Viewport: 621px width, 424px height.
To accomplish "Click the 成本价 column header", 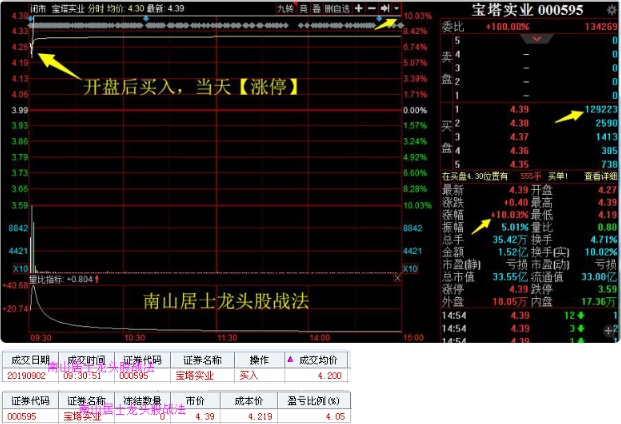I will point(249,401).
